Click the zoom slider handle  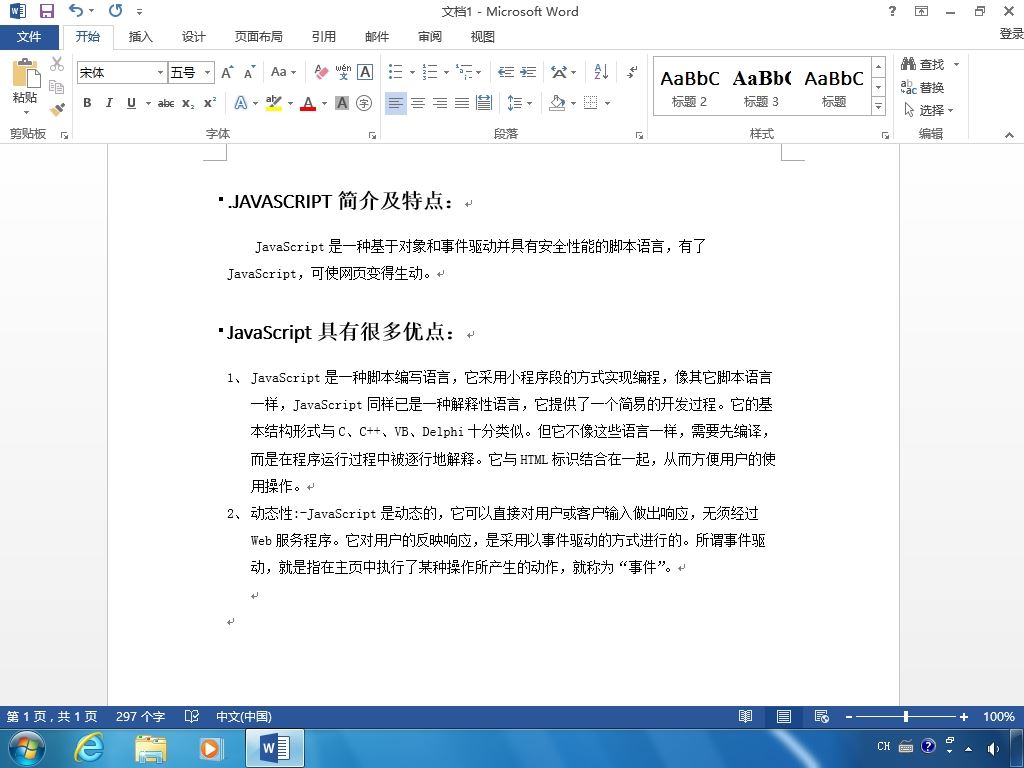click(x=906, y=716)
